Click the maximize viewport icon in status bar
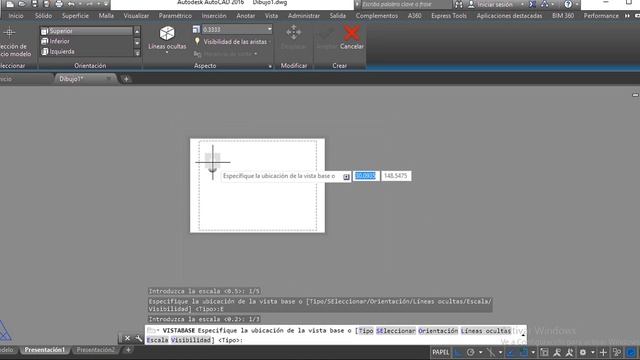This screenshot has width=640, height=360. click(544, 352)
